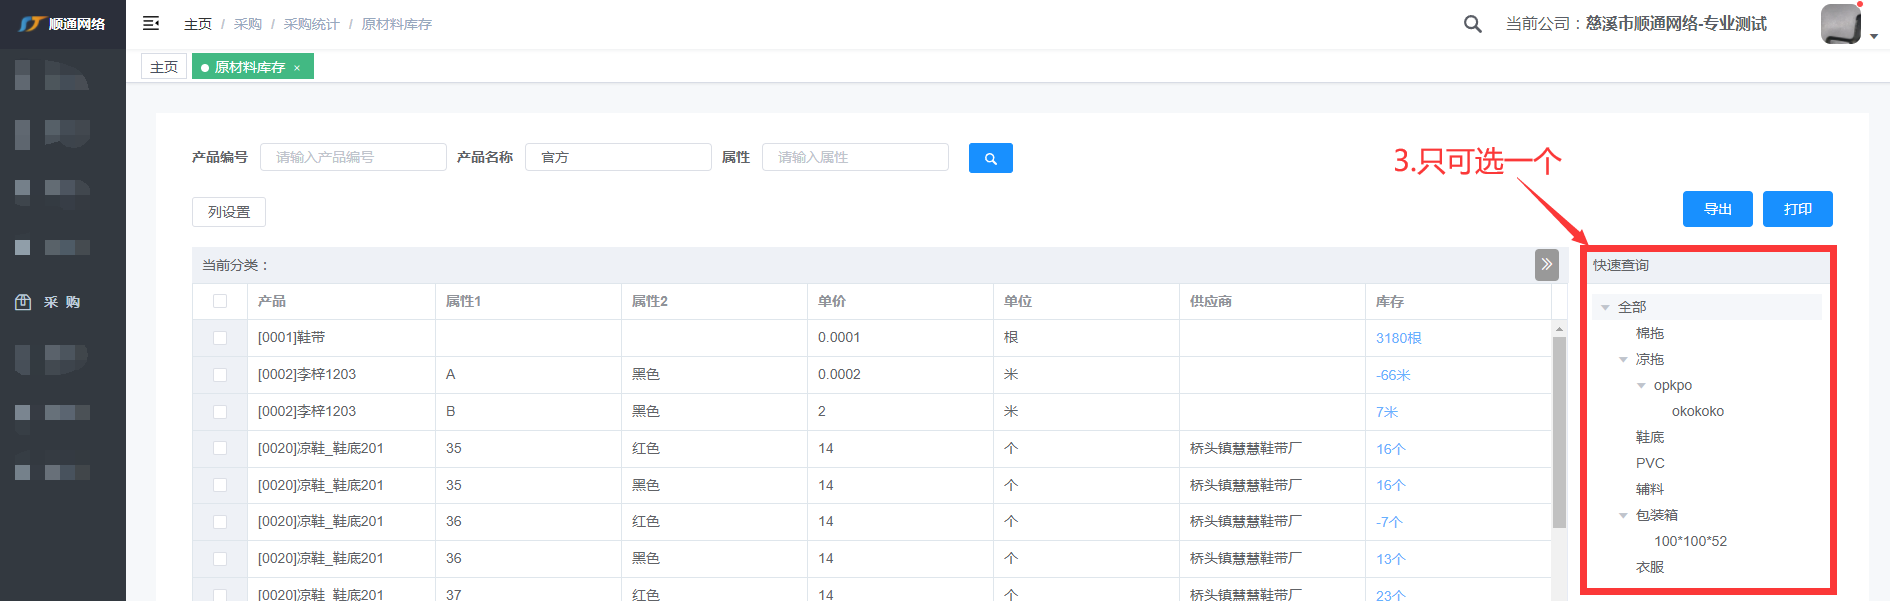Viewport: 1890px width, 601px height.
Task: Switch to the 主页 tab
Action: (164, 67)
